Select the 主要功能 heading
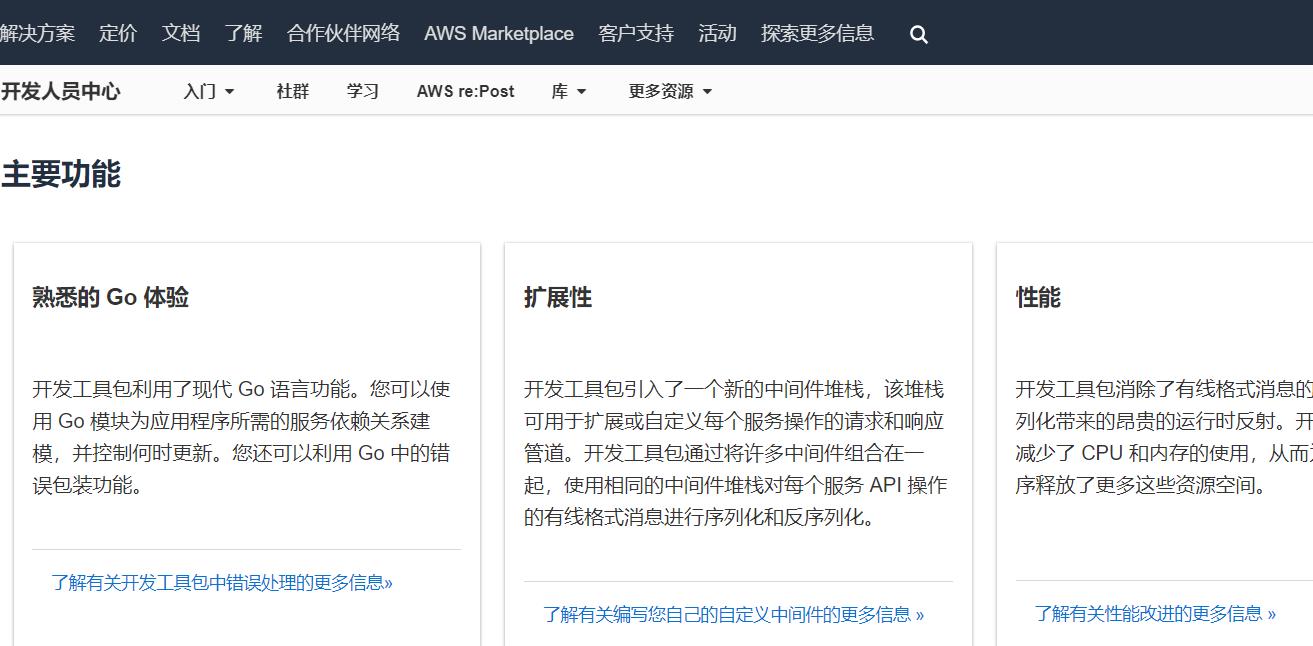The width and height of the screenshot is (1313, 646). tap(60, 174)
